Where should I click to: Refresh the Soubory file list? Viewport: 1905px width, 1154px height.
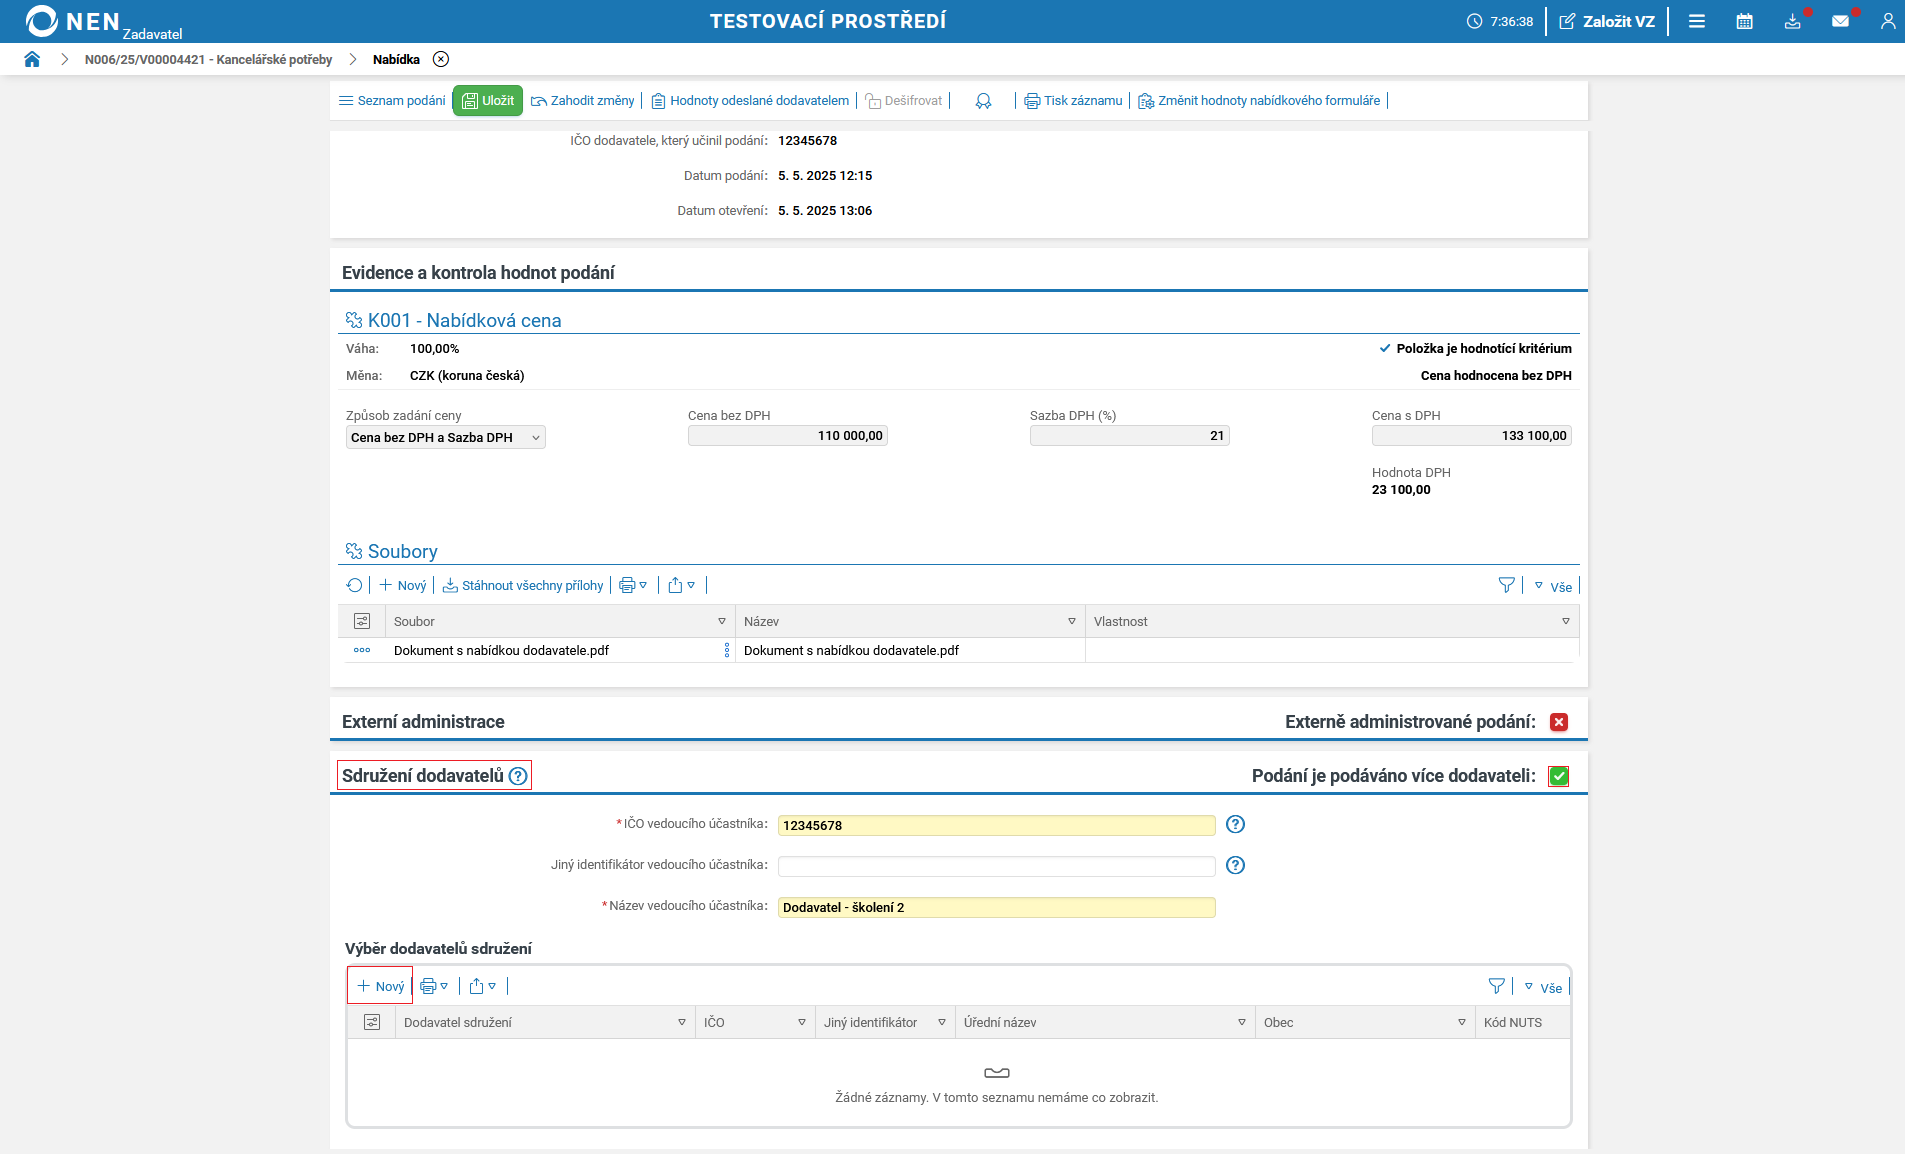pyautogui.click(x=354, y=586)
